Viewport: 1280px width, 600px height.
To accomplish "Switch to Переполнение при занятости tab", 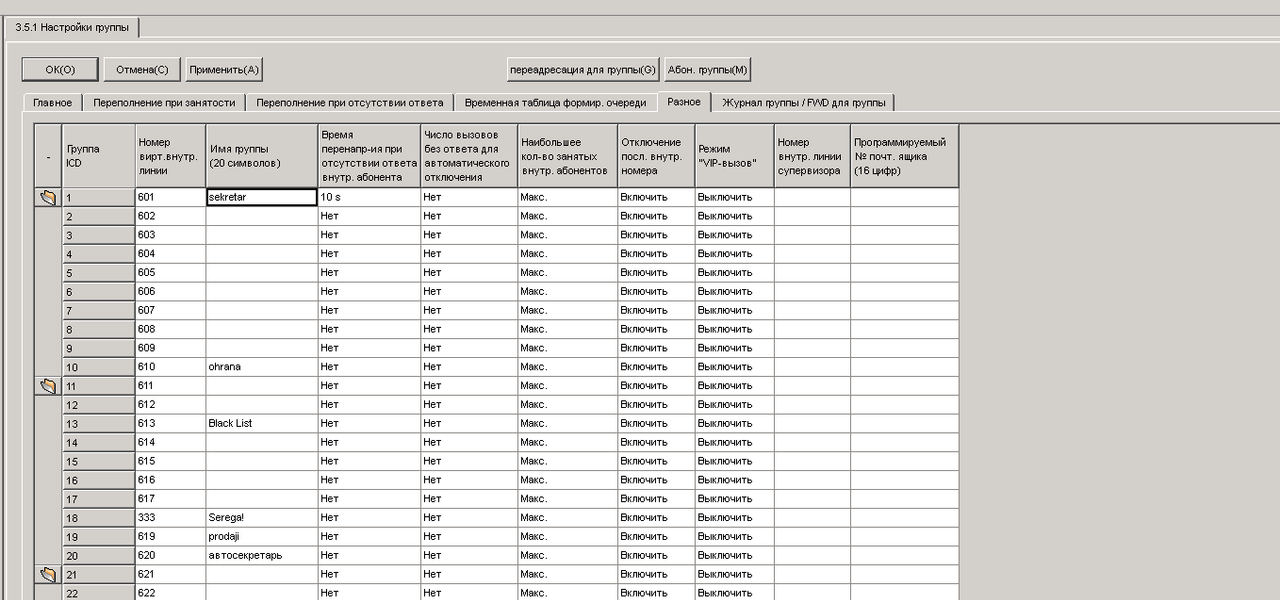I will pyautogui.click(x=164, y=102).
